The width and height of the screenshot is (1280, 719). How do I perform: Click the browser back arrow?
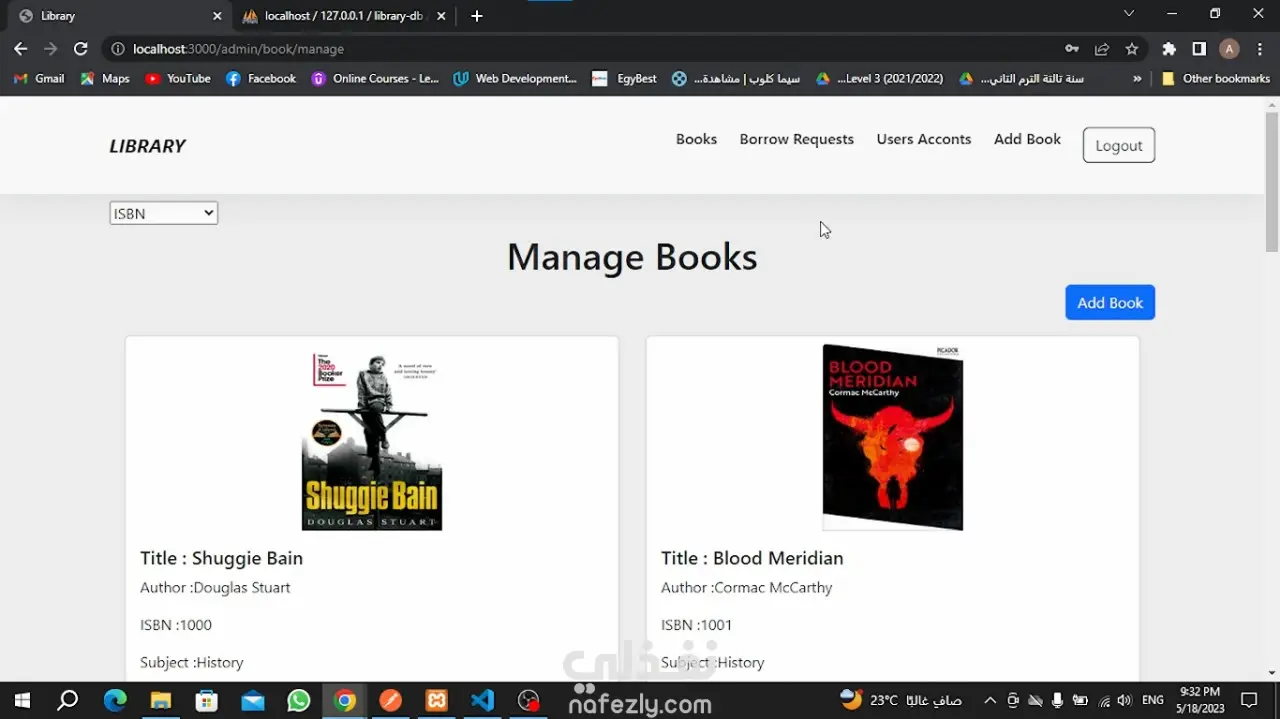click(x=20, y=48)
